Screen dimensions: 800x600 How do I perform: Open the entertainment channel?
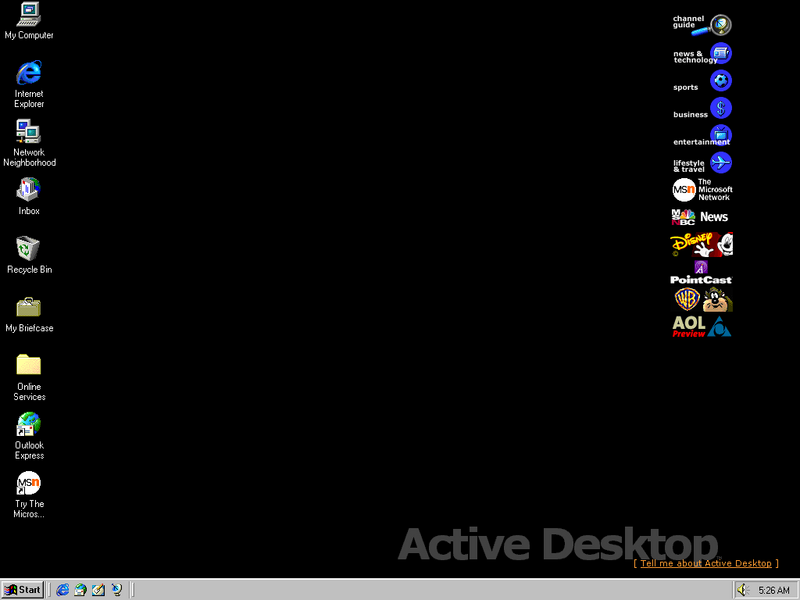click(702, 136)
